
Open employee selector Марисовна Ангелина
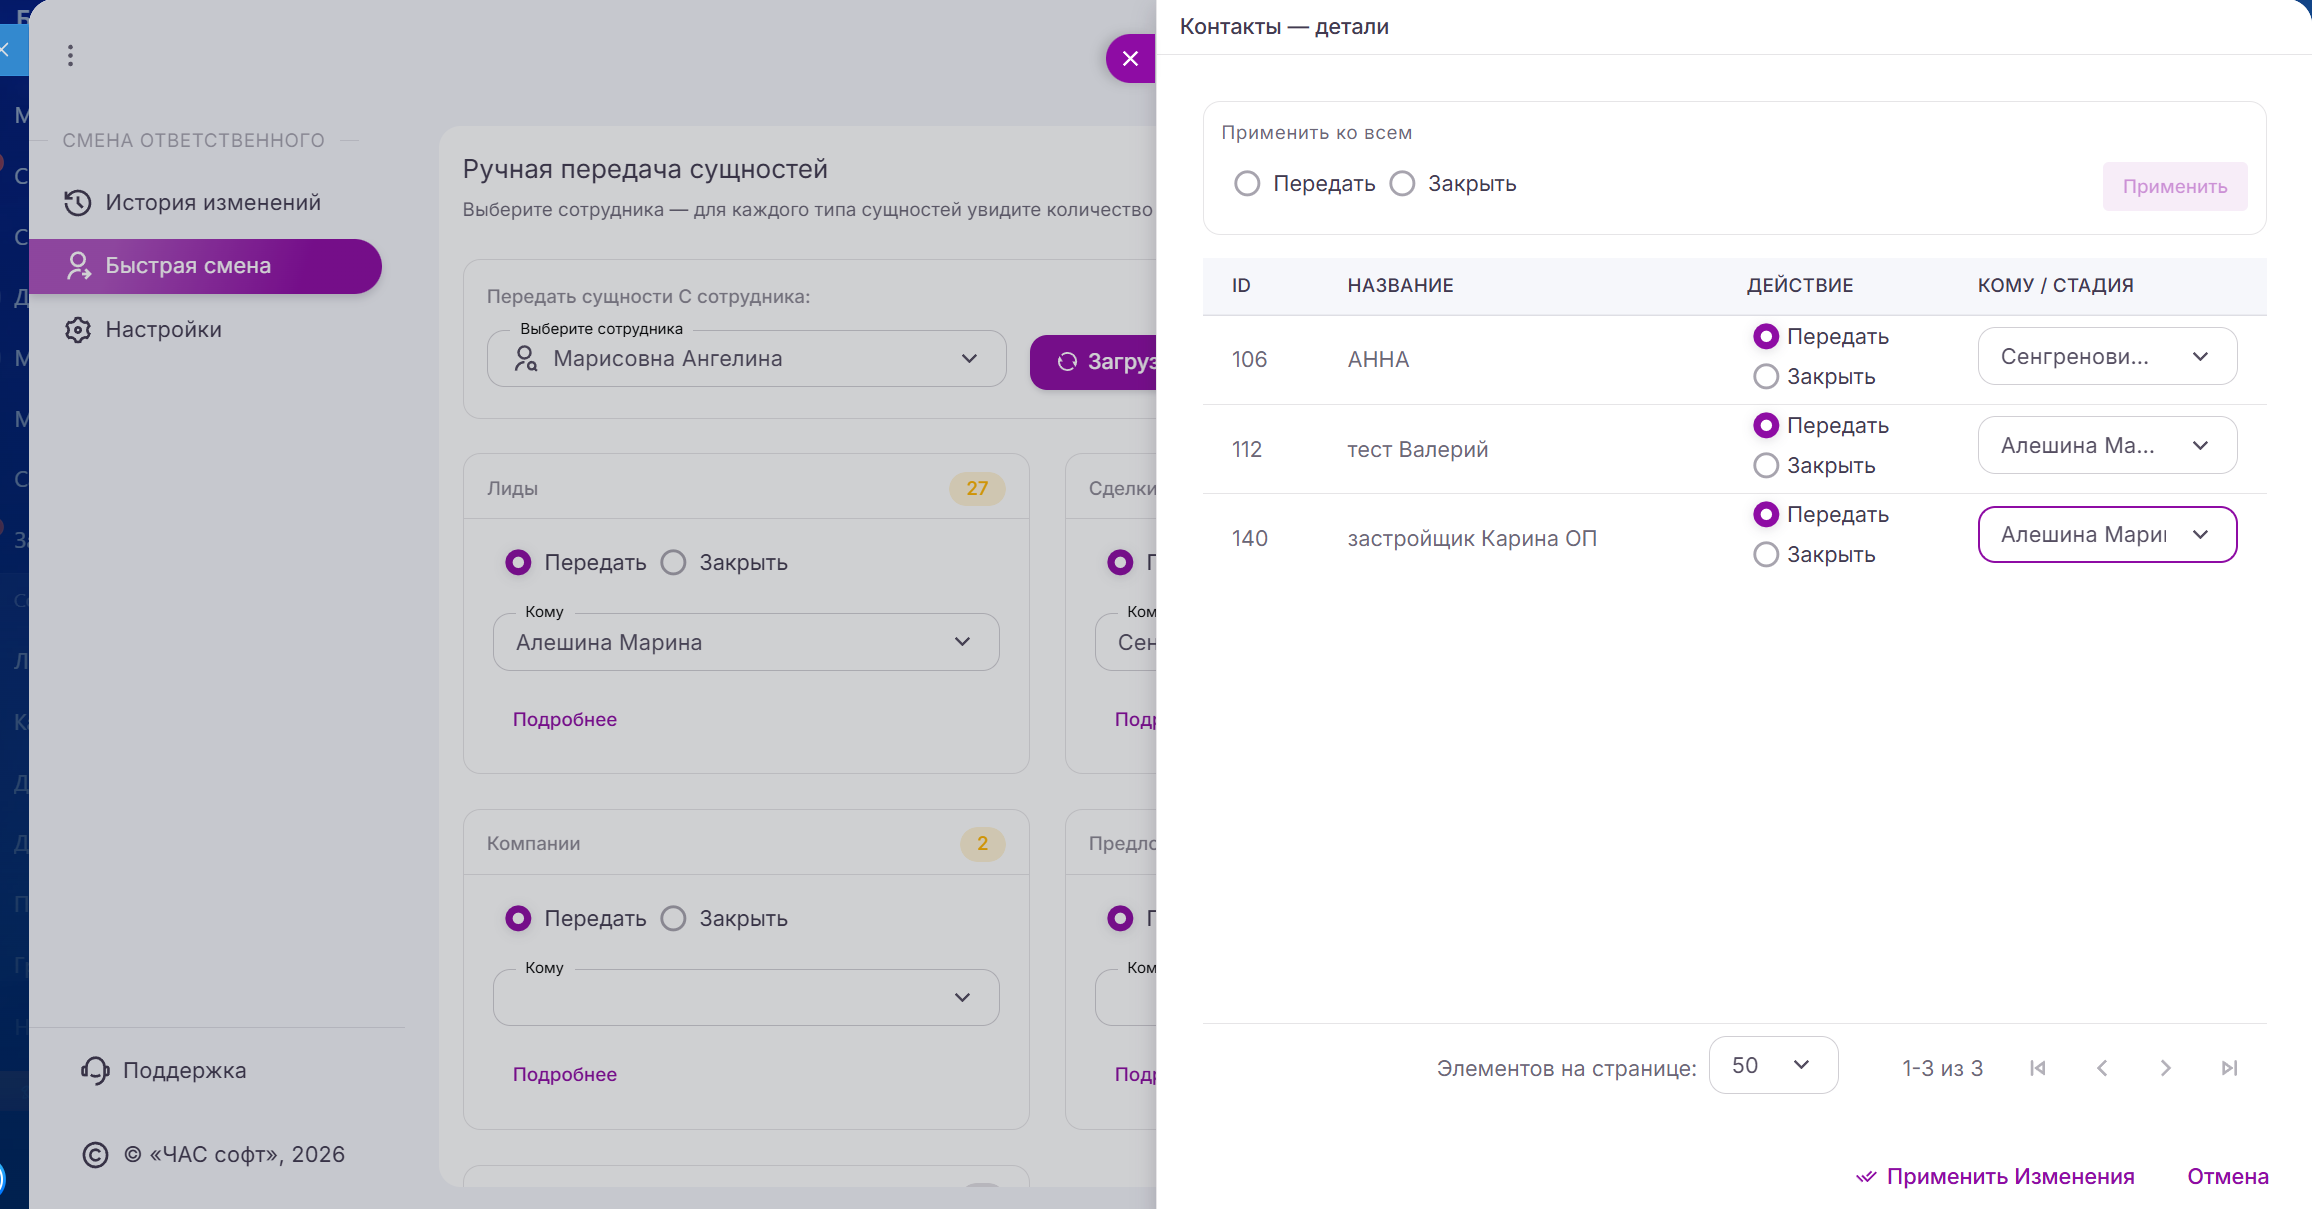click(x=746, y=359)
